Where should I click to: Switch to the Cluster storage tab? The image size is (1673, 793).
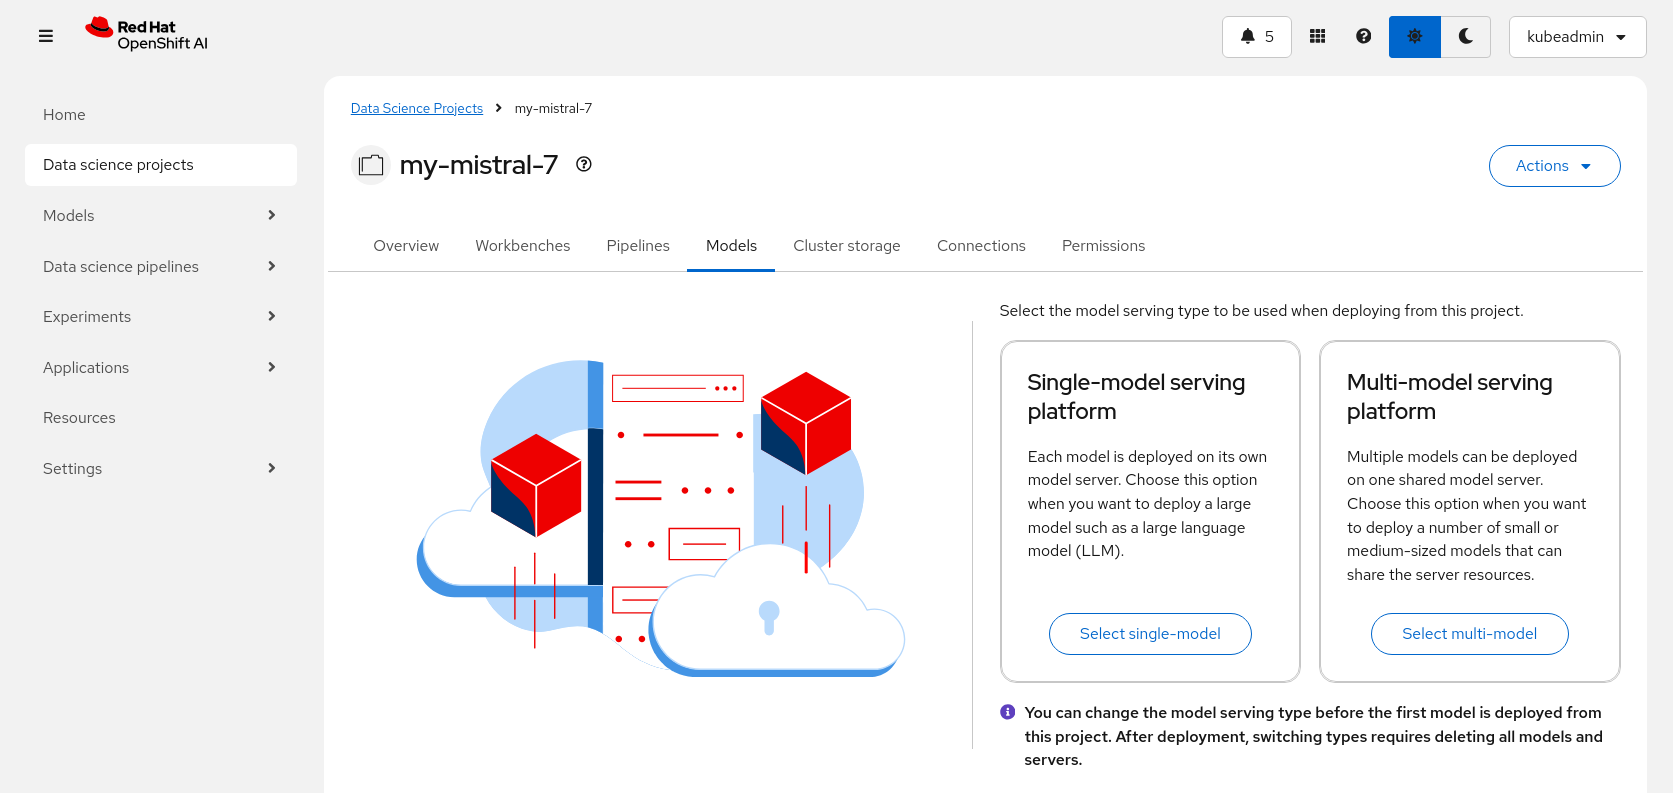point(847,246)
